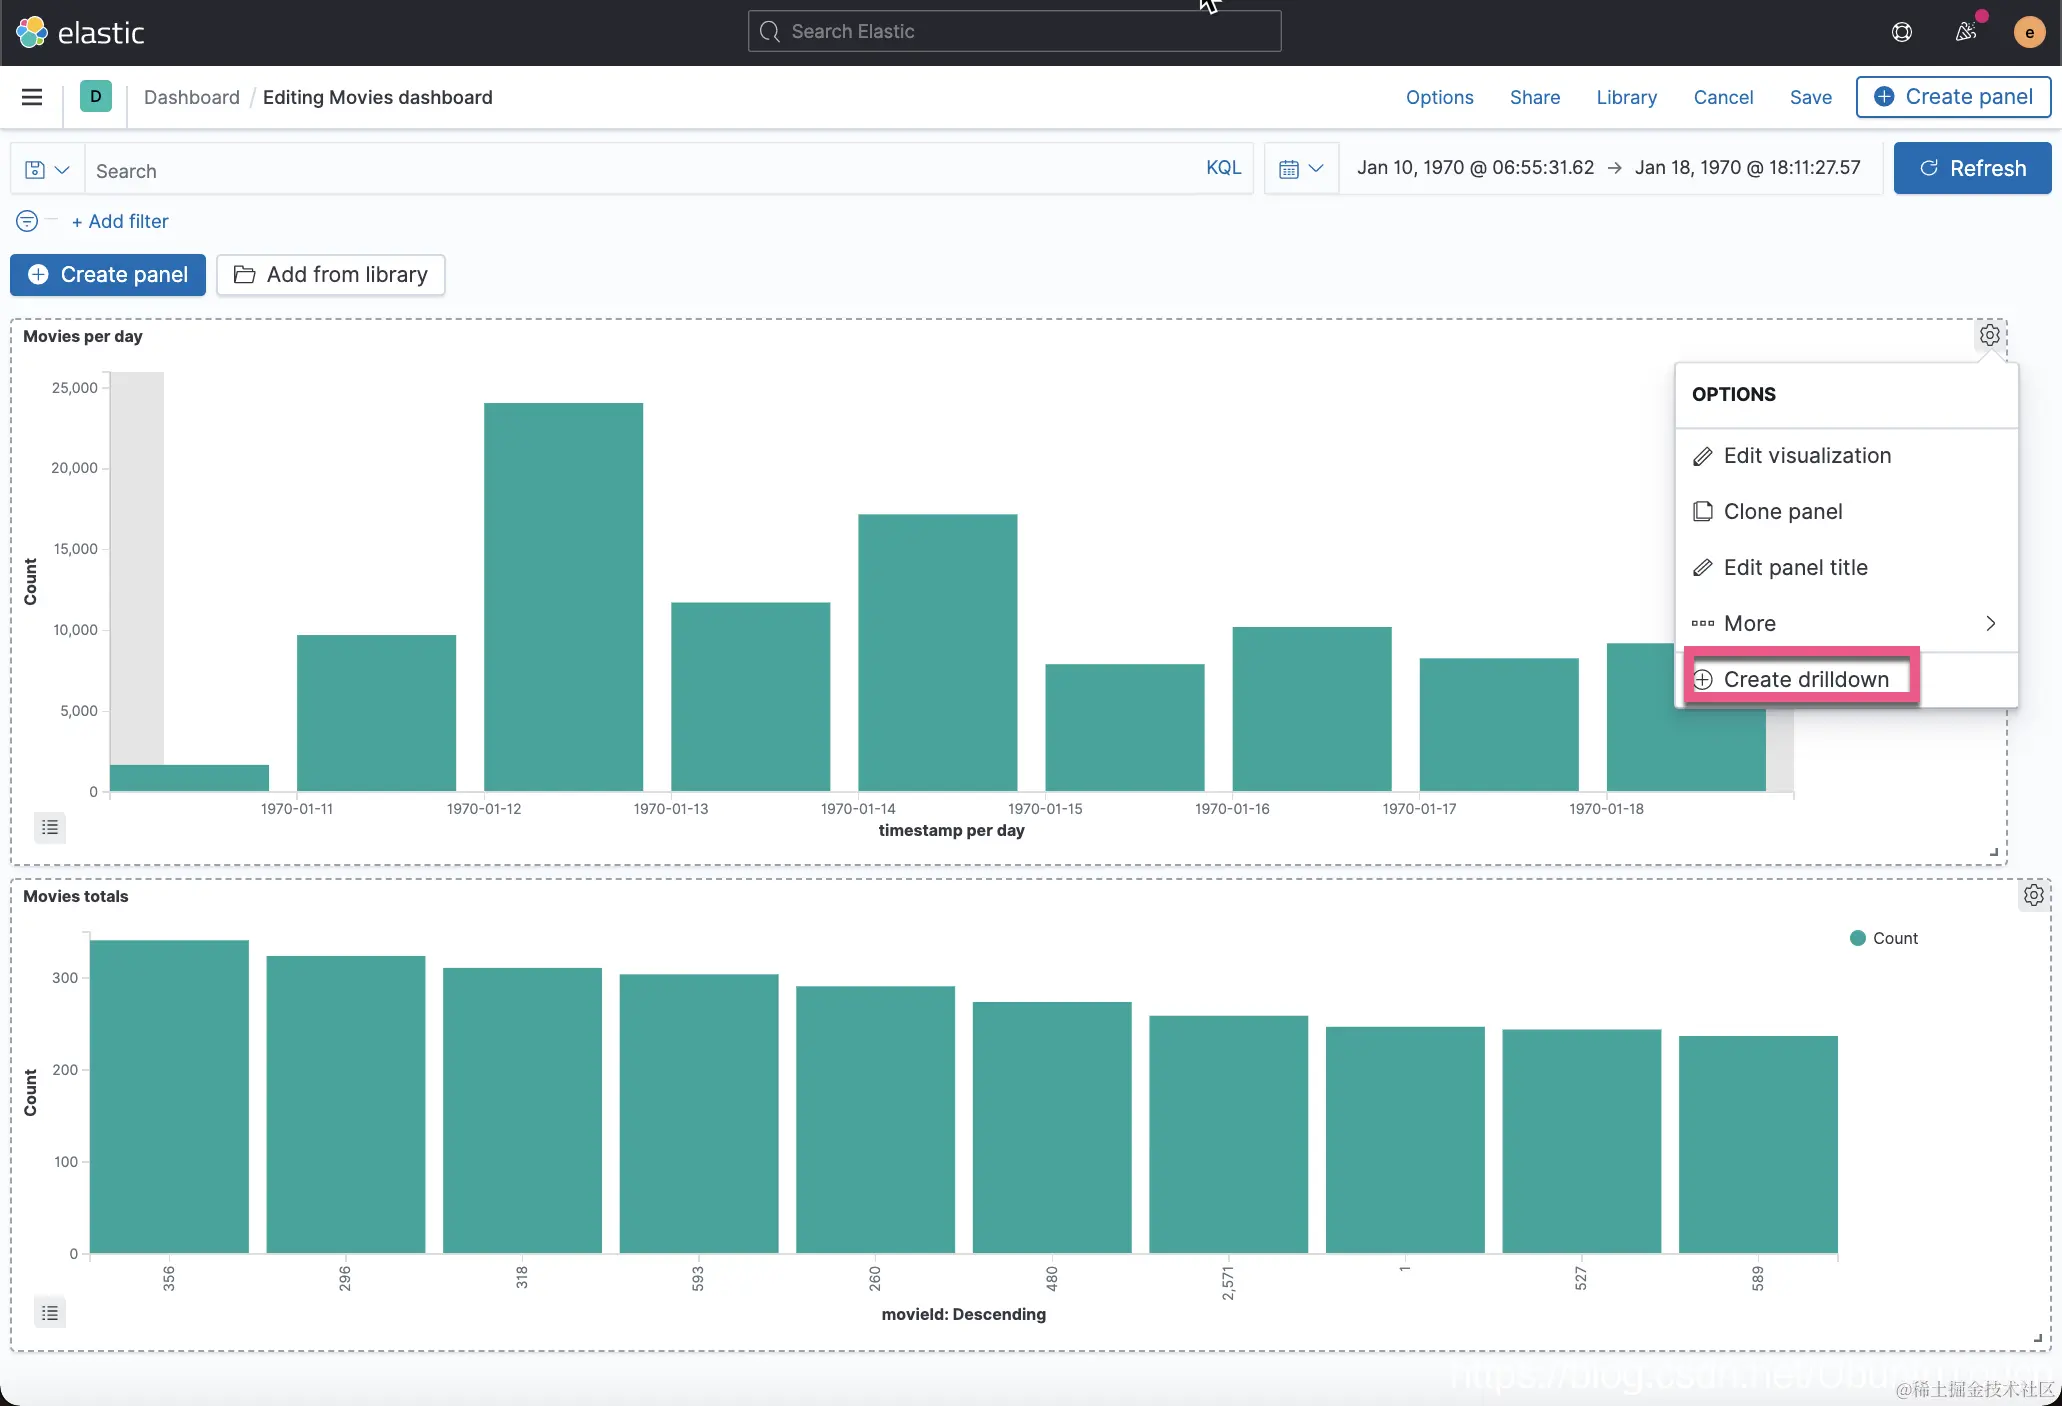The width and height of the screenshot is (2062, 1406).
Task: Open the newsfeed notifications icon
Action: [x=1965, y=32]
